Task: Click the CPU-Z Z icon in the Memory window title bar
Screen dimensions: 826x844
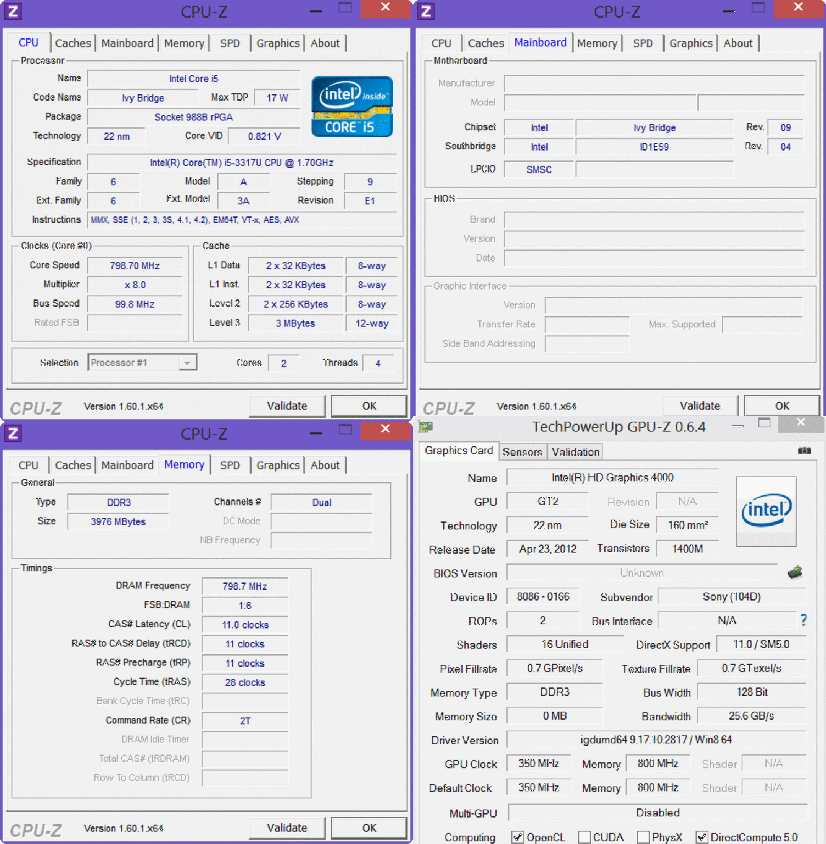Action: pyautogui.click(x=13, y=433)
